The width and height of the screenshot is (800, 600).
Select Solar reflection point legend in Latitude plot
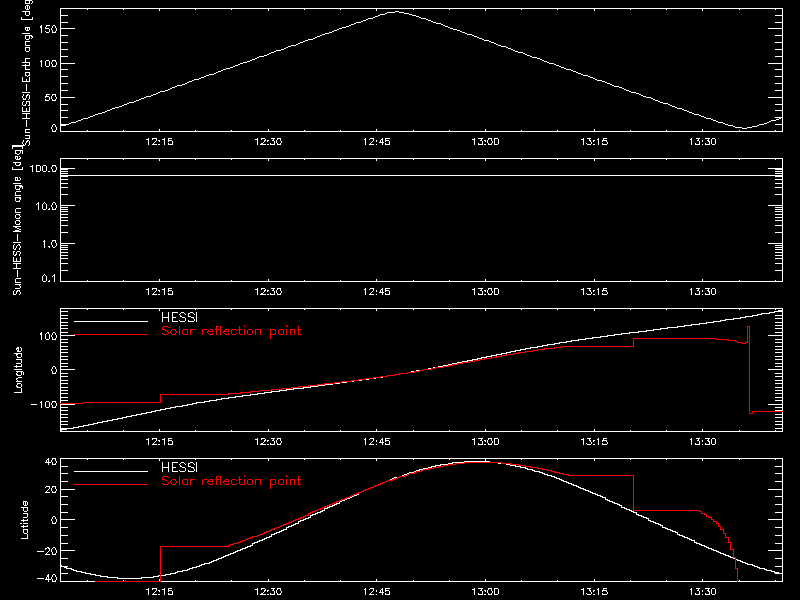(x=231, y=481)
